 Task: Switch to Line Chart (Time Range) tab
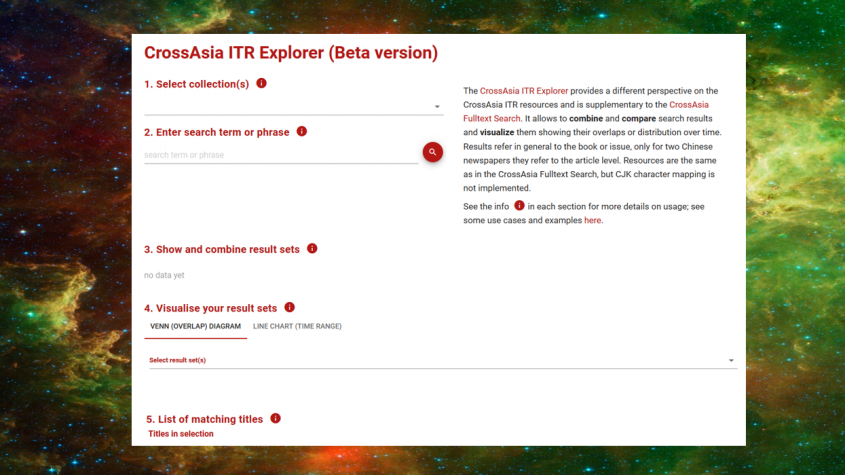pos(297,326)
